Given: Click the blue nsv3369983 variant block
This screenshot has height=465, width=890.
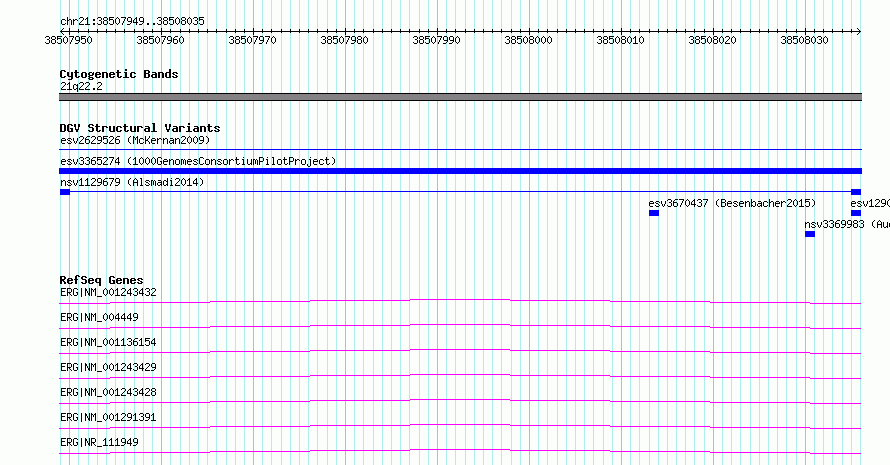Looking at the screenshot, I should click(810, 234).
